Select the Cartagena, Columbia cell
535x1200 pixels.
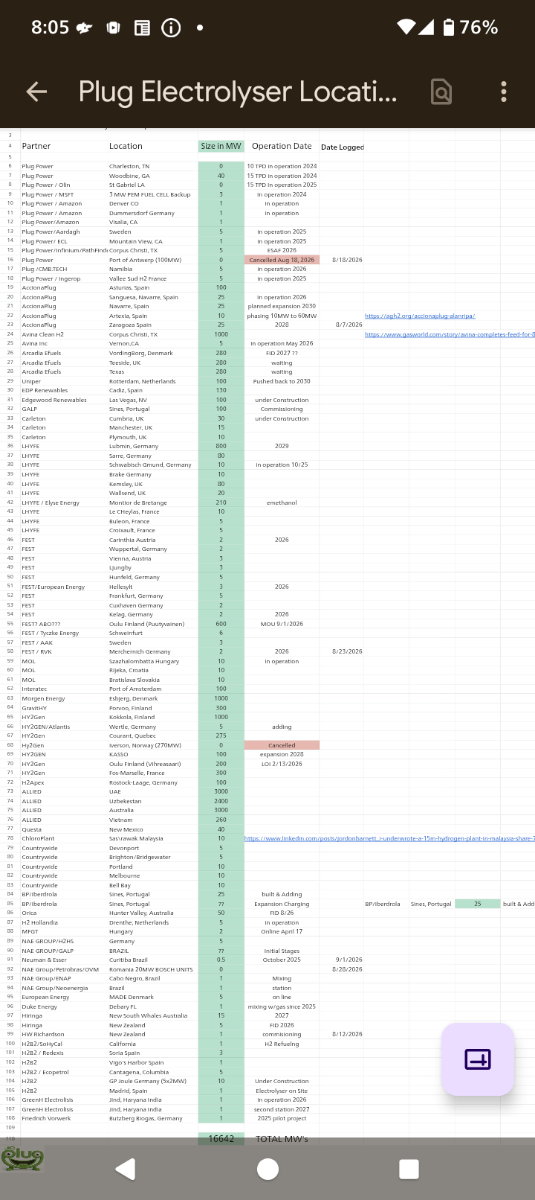(x=141, y=1071)
